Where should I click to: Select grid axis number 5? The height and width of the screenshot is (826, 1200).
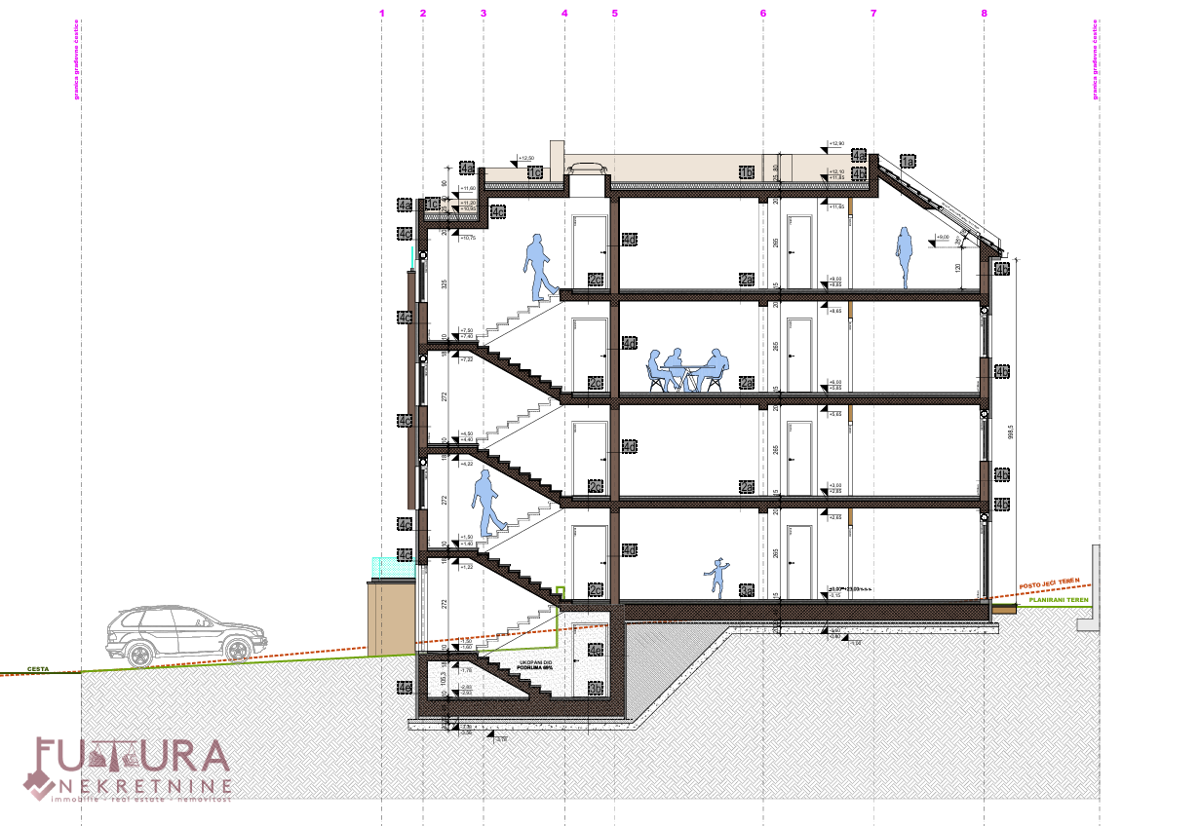pos(614,13)
